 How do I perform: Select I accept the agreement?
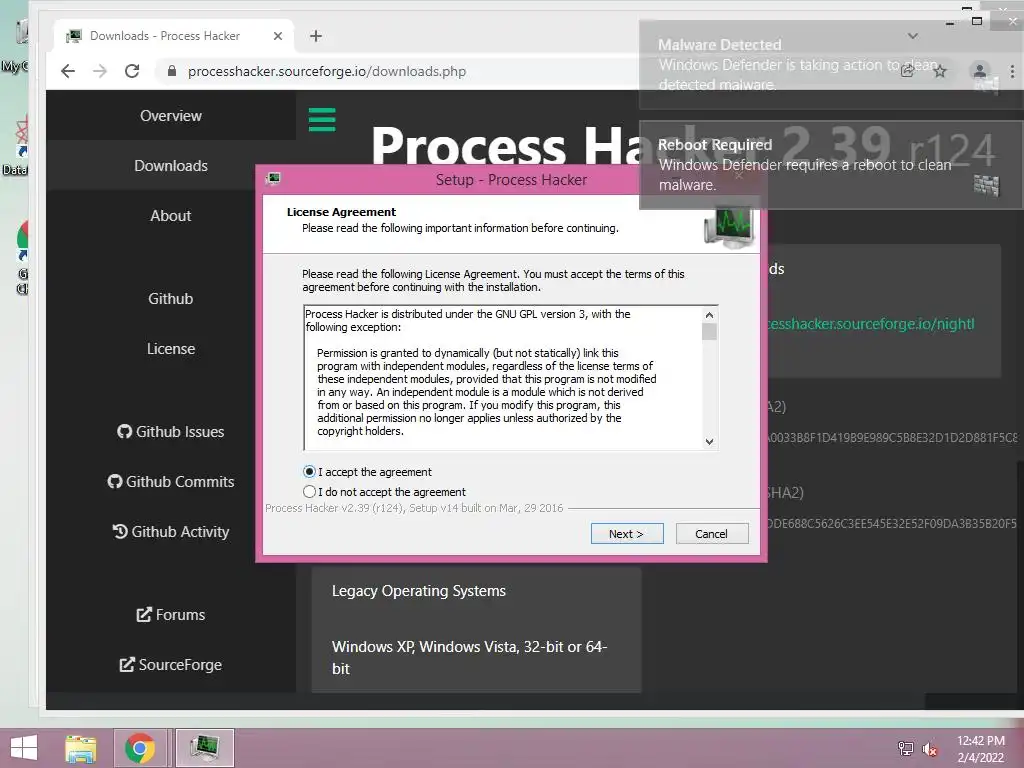310,472
